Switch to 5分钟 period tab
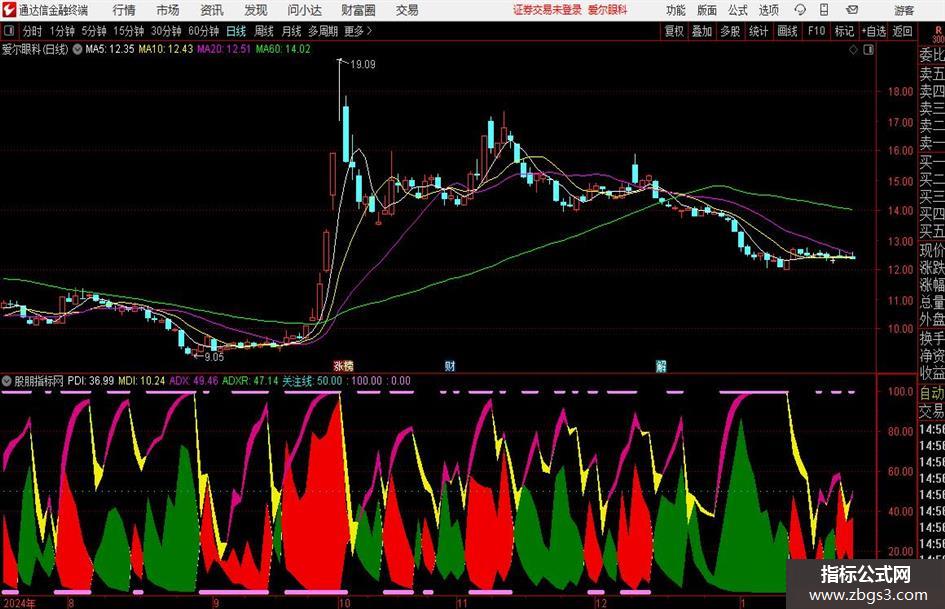The width and height of the screenshot is (945, 609). pyautogui.click(x=94, y=31)
